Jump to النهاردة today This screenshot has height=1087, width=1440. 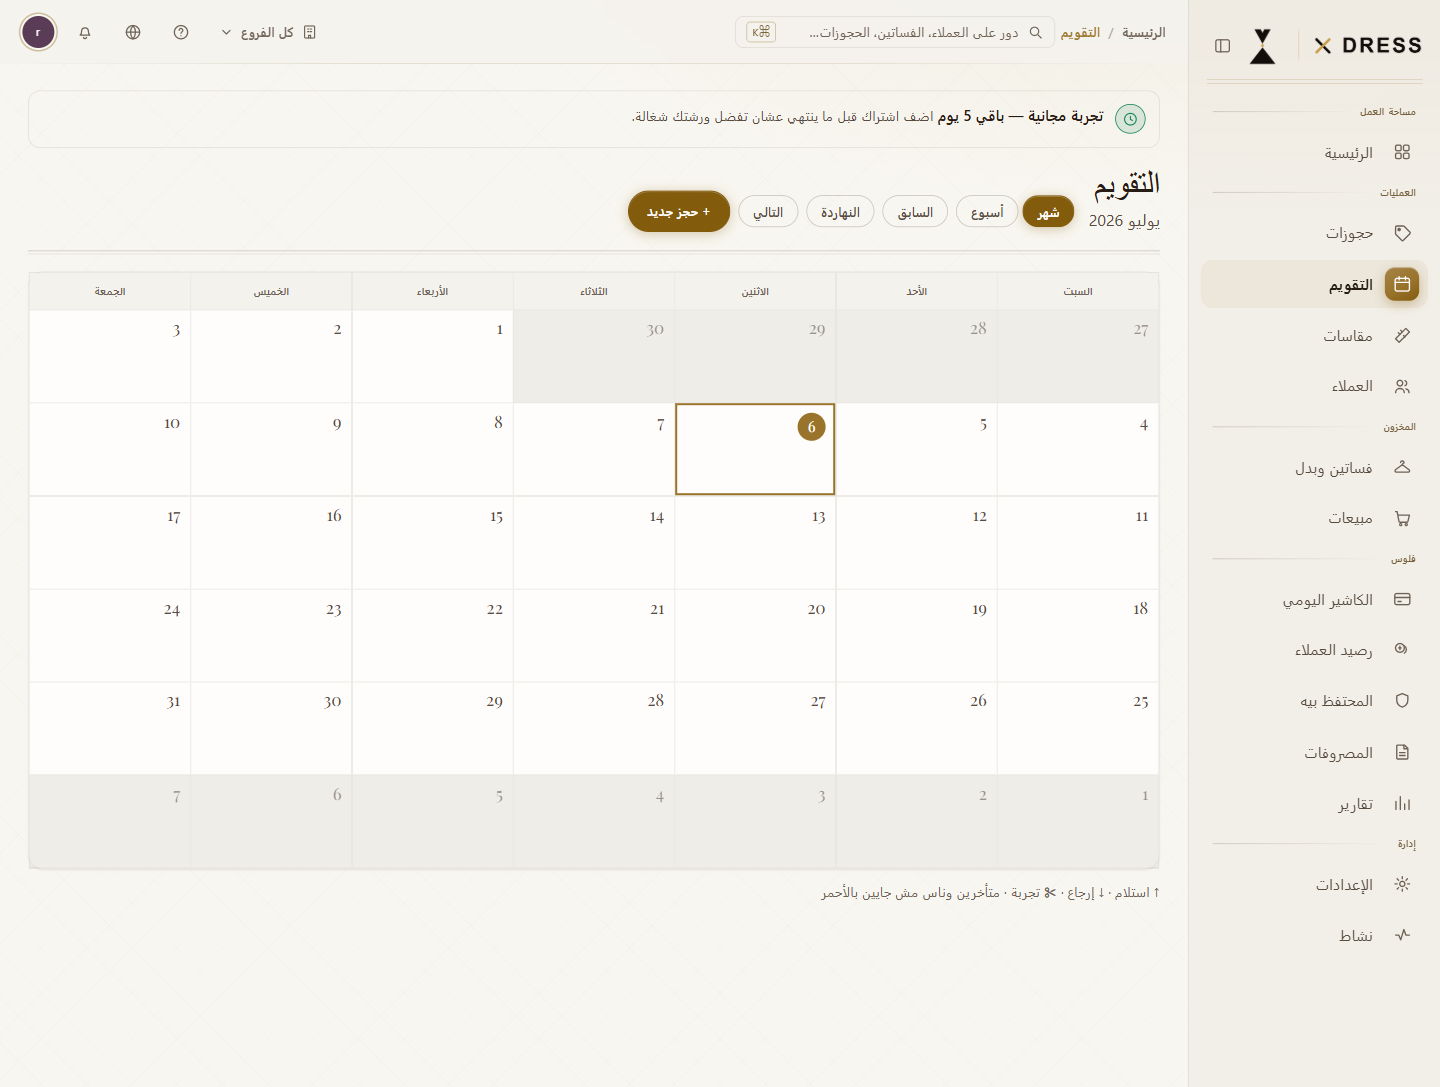pos(840,212)
